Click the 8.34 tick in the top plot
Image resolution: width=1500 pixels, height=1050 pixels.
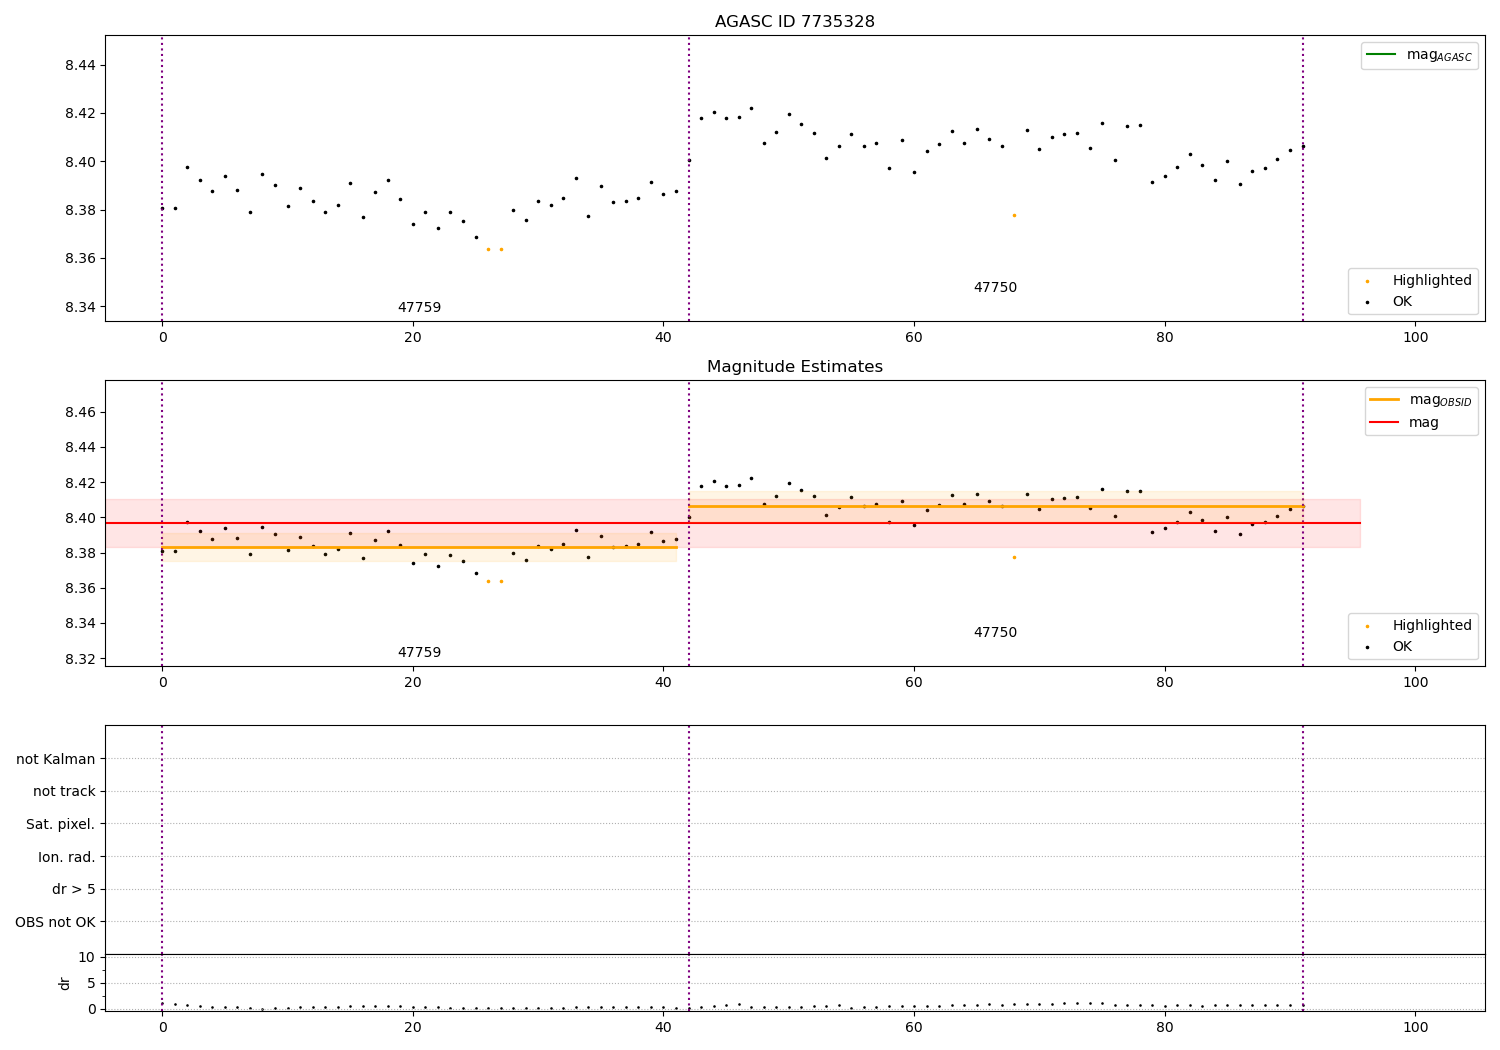coord(80,307)
